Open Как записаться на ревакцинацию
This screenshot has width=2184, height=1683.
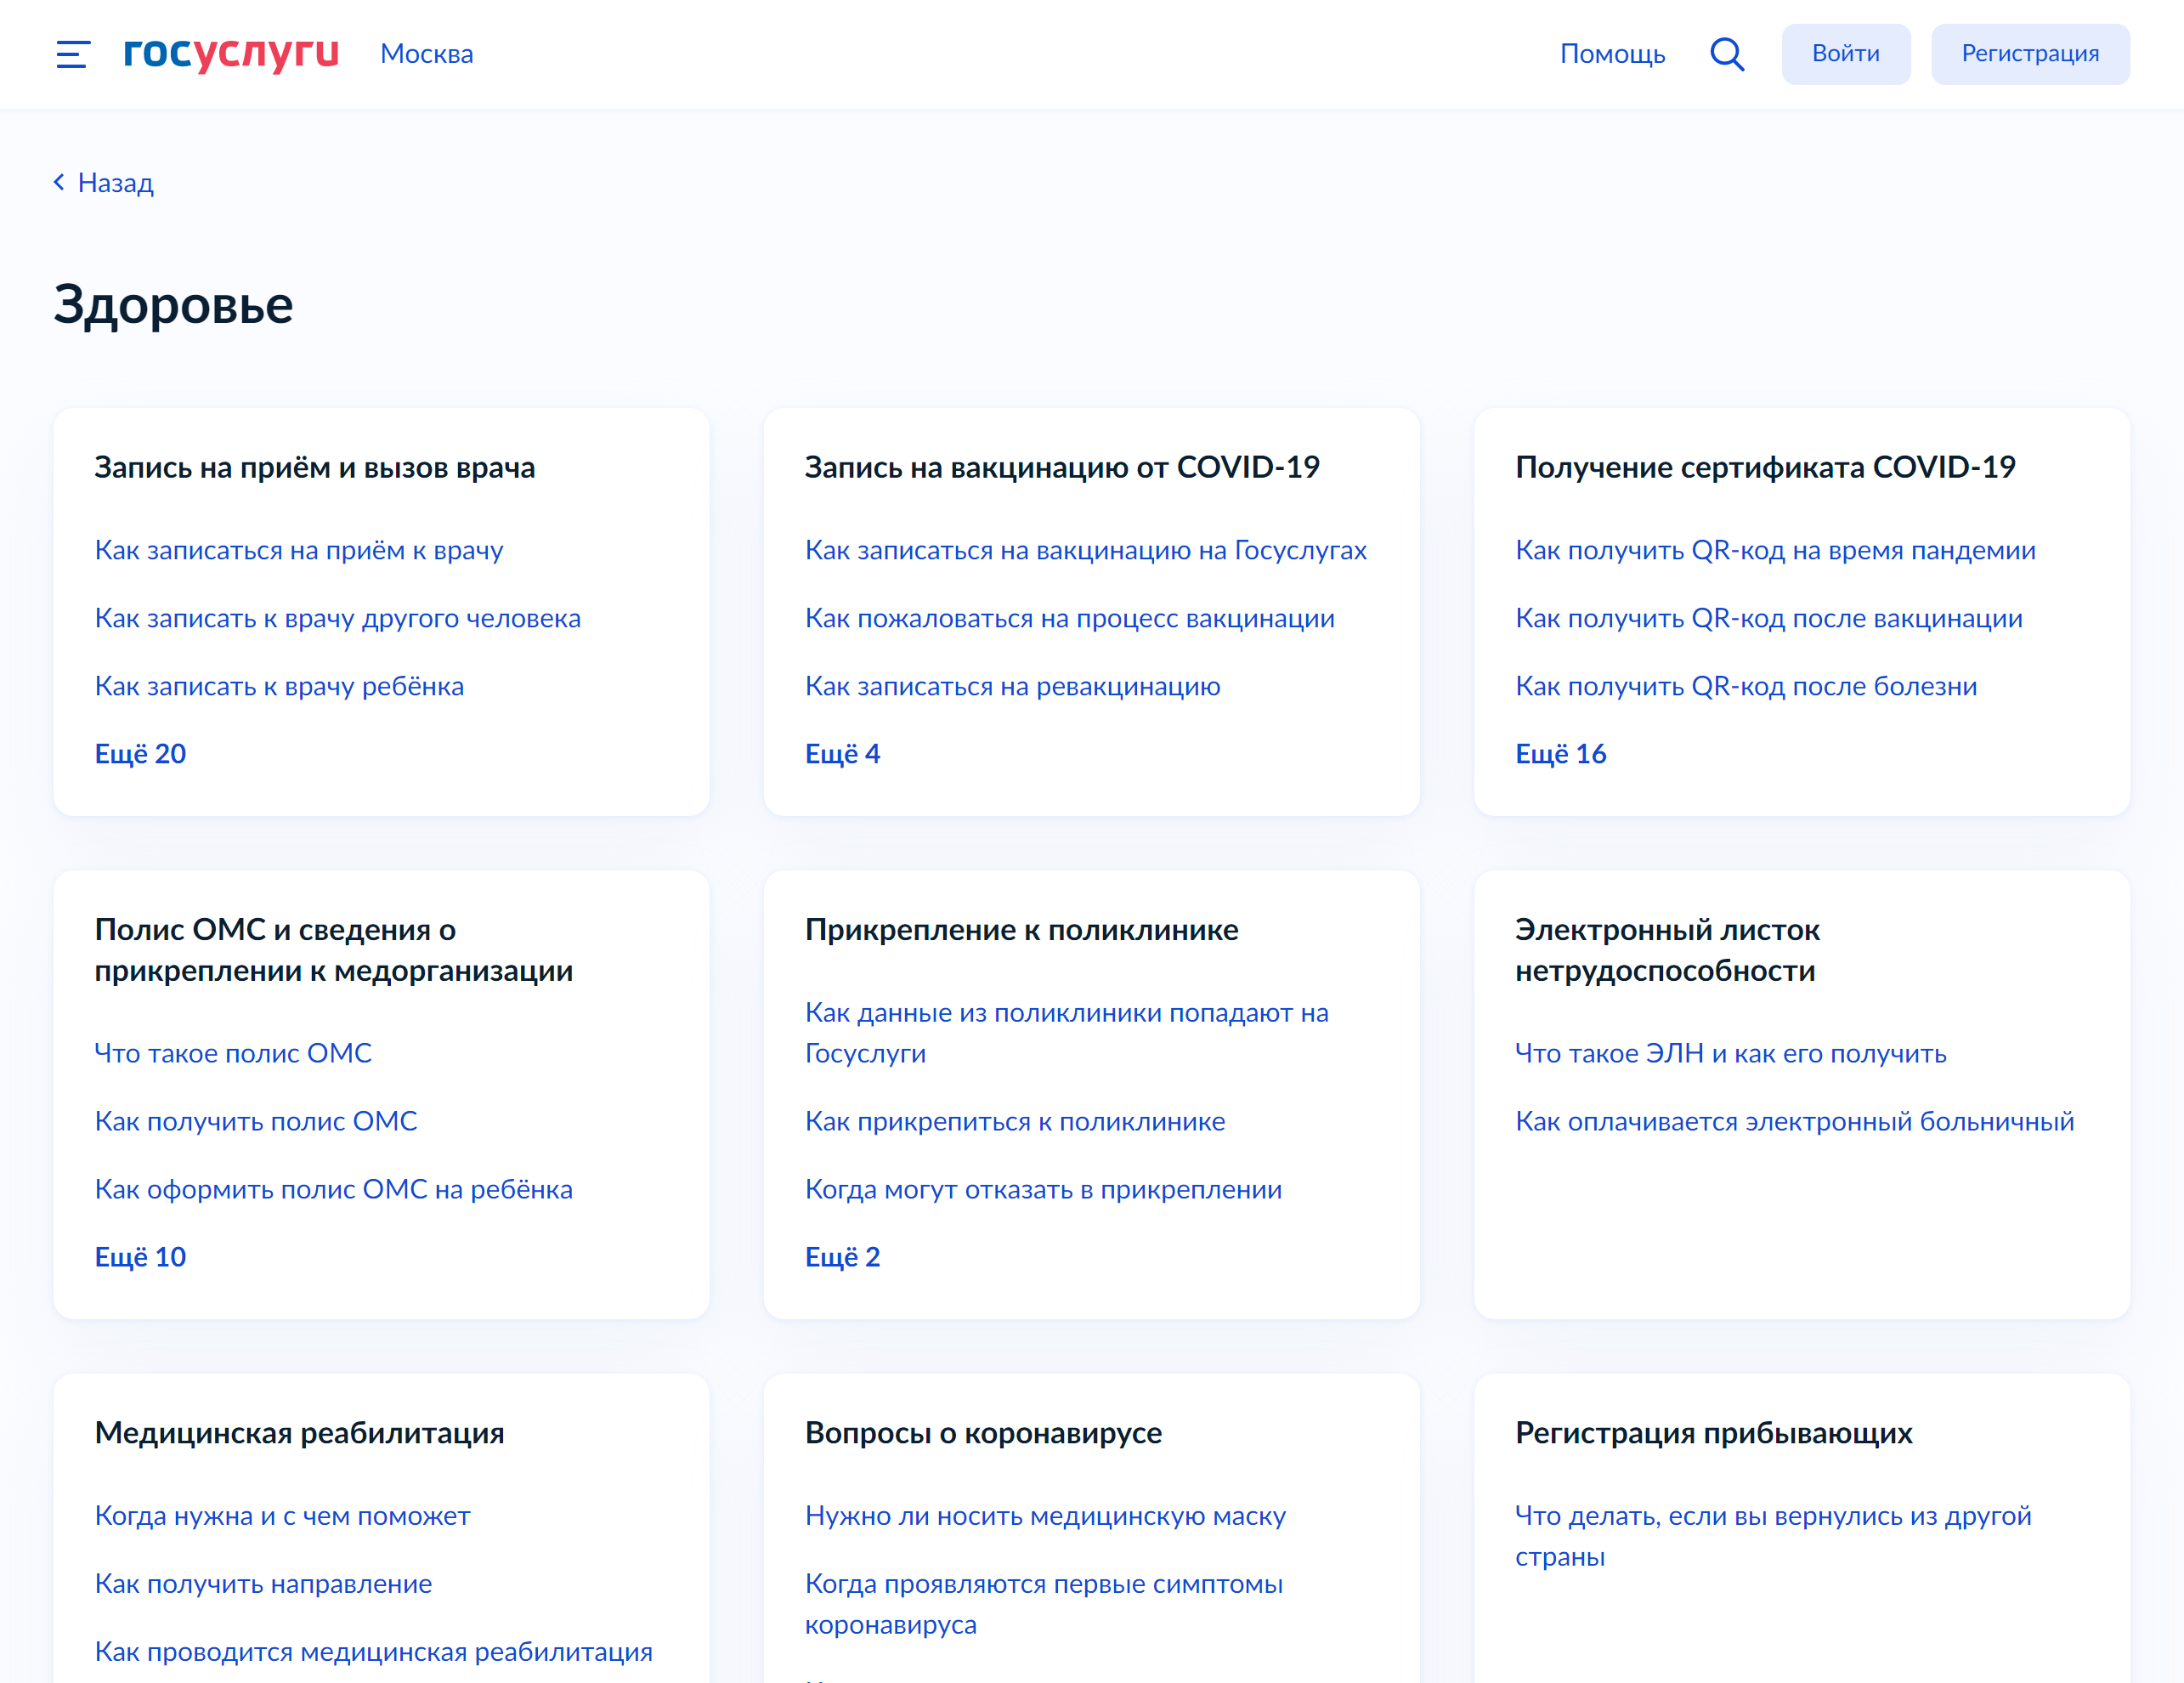[x=1012, y=686]
